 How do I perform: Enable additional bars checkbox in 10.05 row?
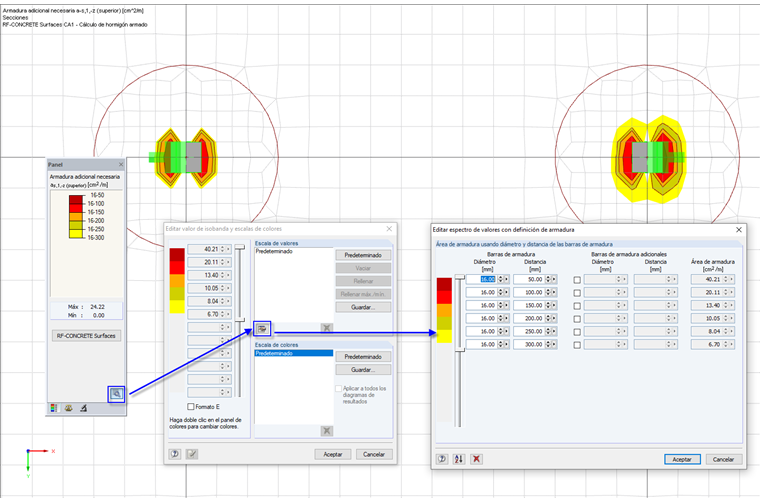click(577, 319)
